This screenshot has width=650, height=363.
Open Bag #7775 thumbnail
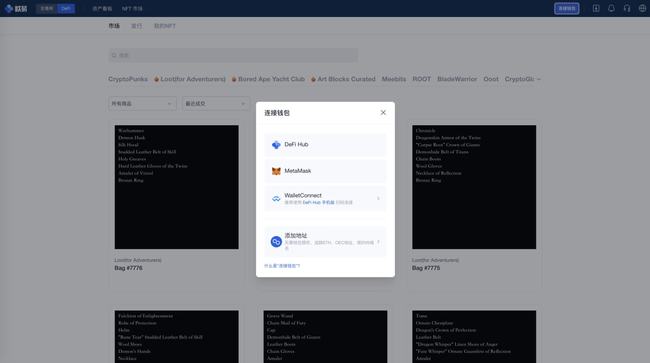click(474, 187)
